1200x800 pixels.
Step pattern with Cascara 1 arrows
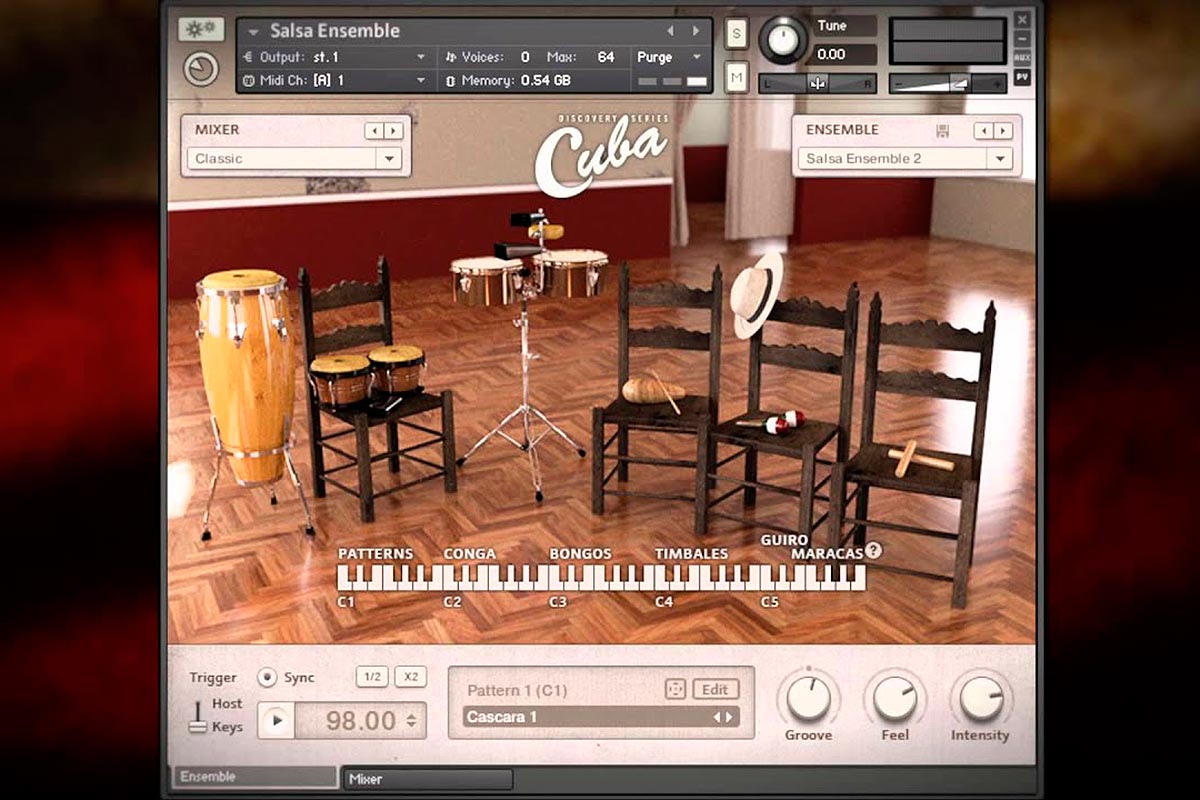tap(723, 717)
